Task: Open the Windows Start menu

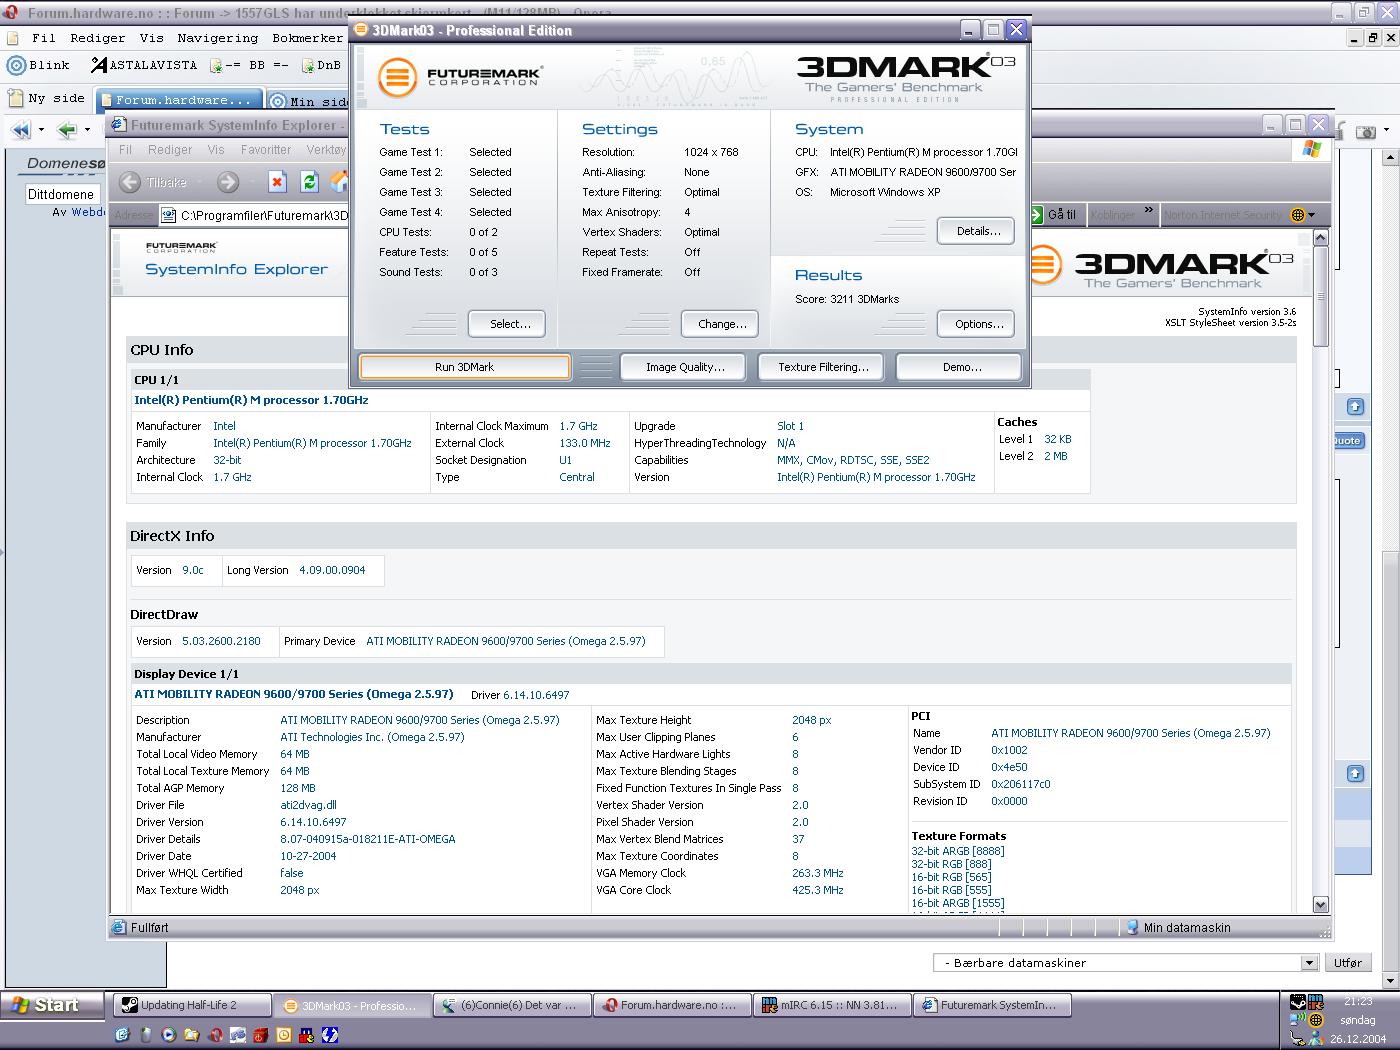Action: 53,1005
